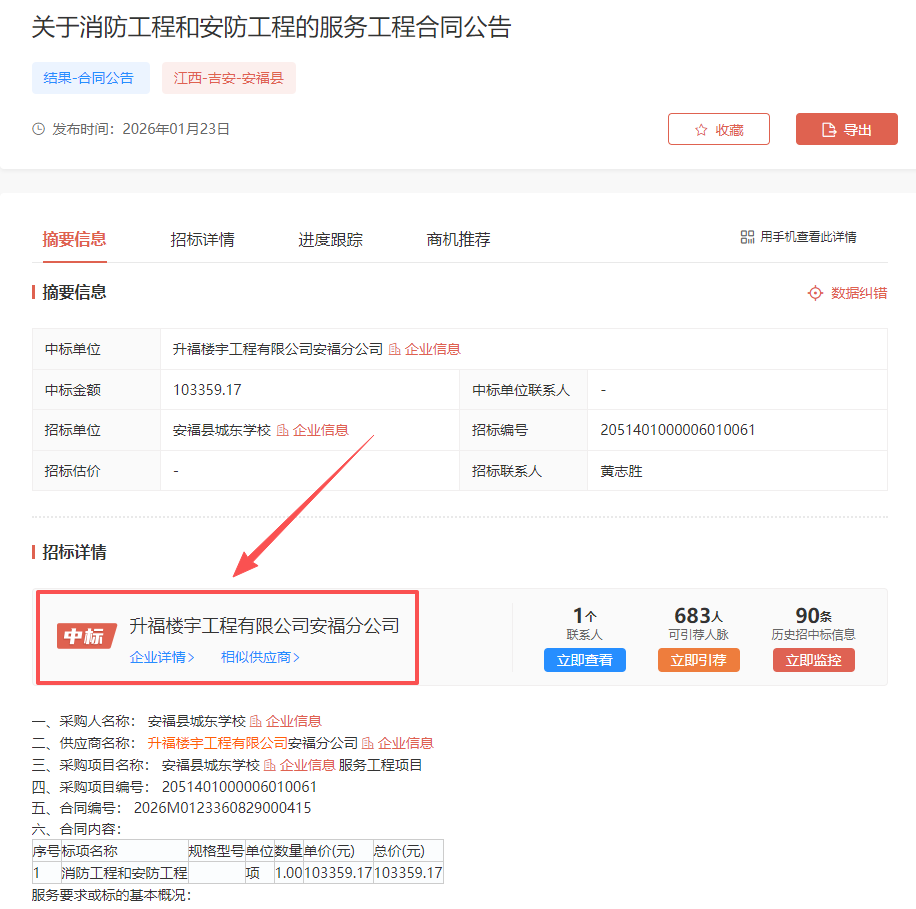The width and height of the screenshot is (916, 909).
Task: Click the clock icon beside 发布时间
Action: (x=39, y=129)
